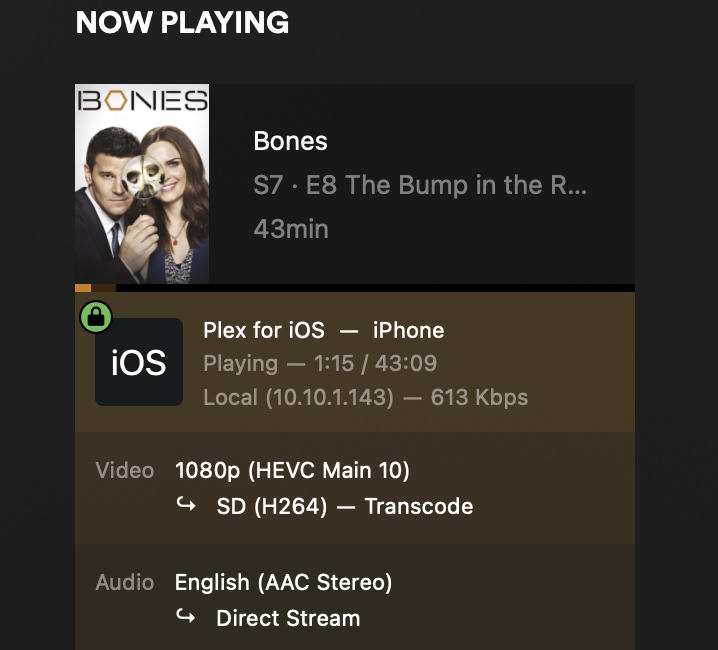Click the buffered segment of progress bar

(103, 288)
